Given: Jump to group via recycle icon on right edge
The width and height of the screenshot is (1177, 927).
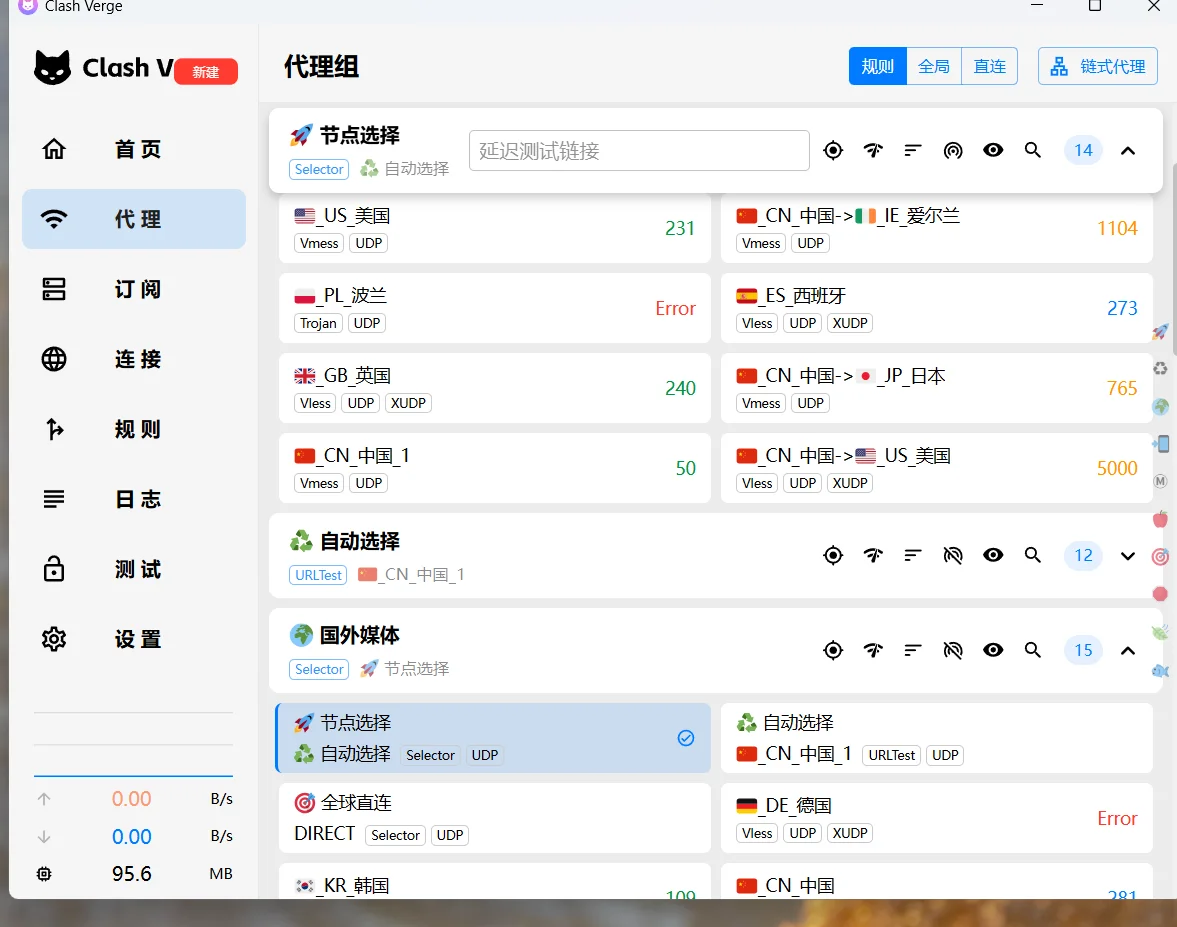Looking at the screenshot, I should point(1160,369).
